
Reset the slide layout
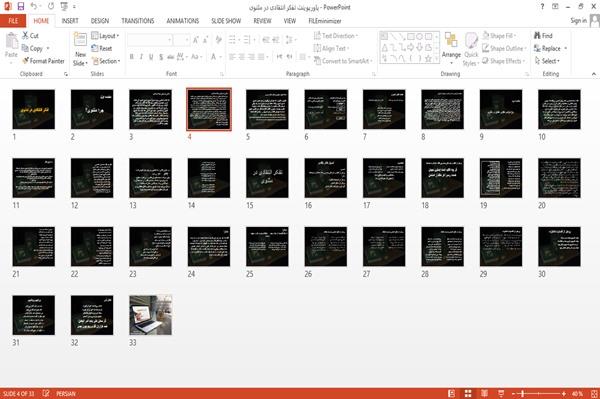click(x=102, y=48)
